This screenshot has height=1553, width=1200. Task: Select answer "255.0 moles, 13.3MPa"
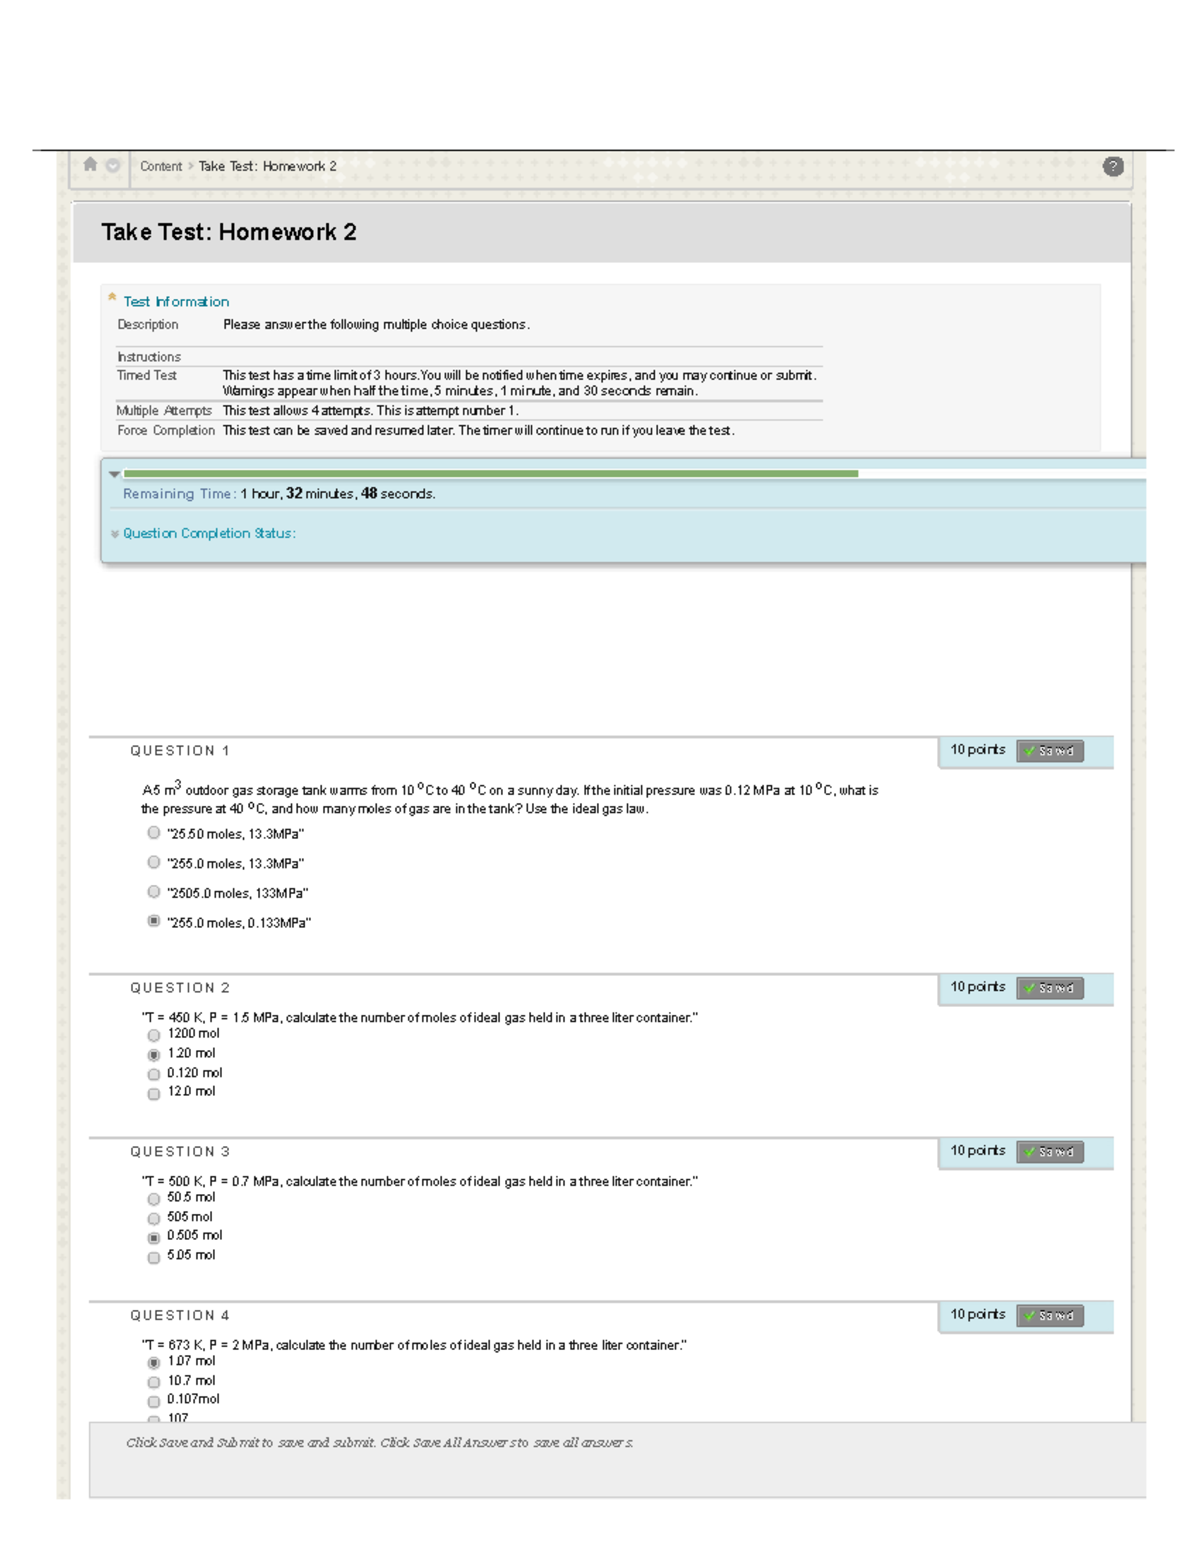pos(153,862)
